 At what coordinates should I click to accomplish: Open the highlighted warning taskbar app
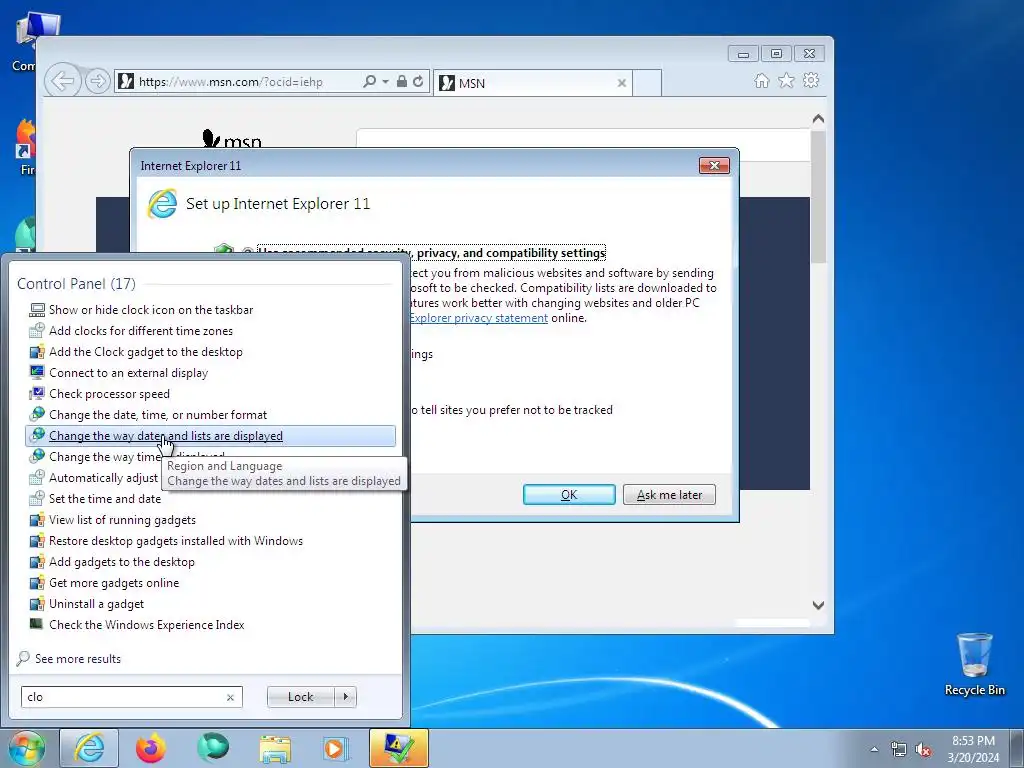coord(398,748)
